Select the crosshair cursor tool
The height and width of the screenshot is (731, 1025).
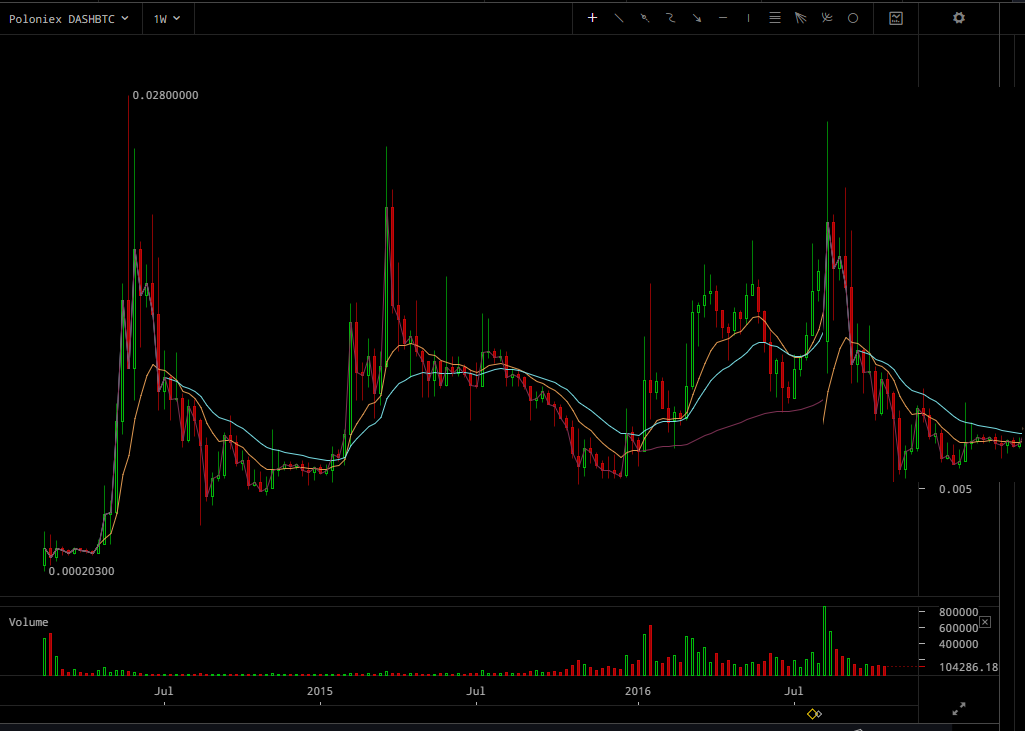[592, 18]
